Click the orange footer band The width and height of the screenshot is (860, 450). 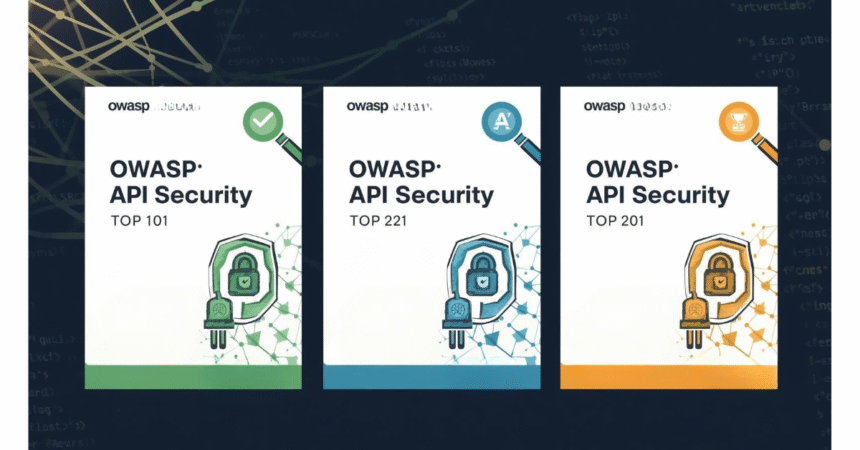669,377
